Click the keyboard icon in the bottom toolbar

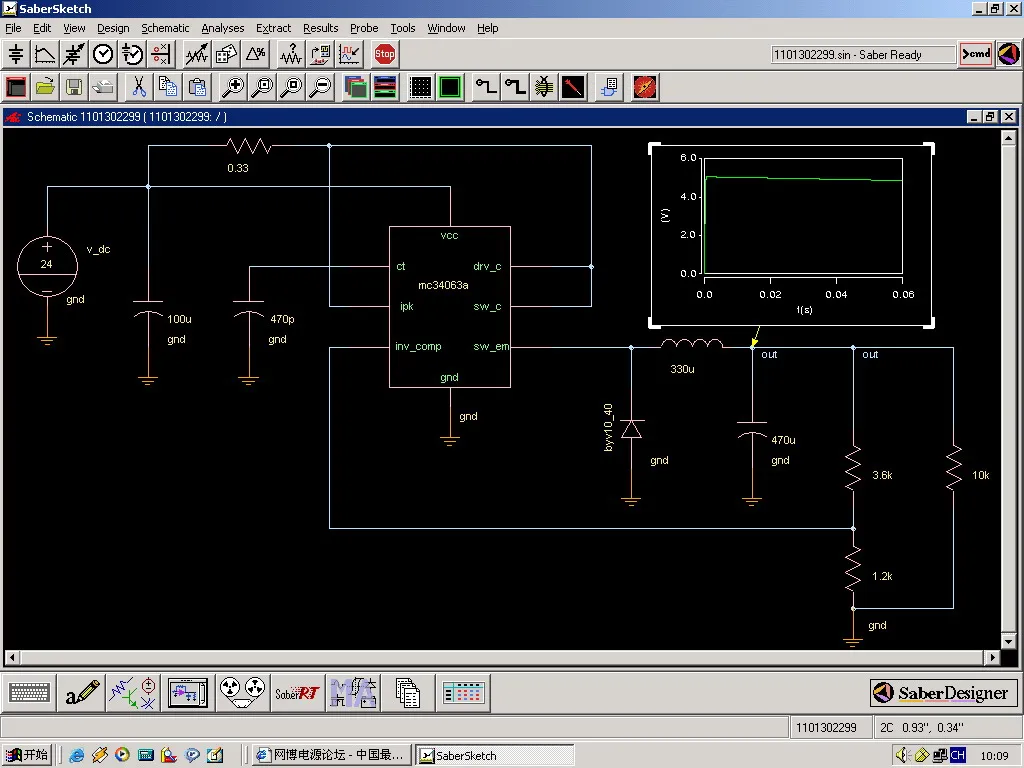[29, 692]
